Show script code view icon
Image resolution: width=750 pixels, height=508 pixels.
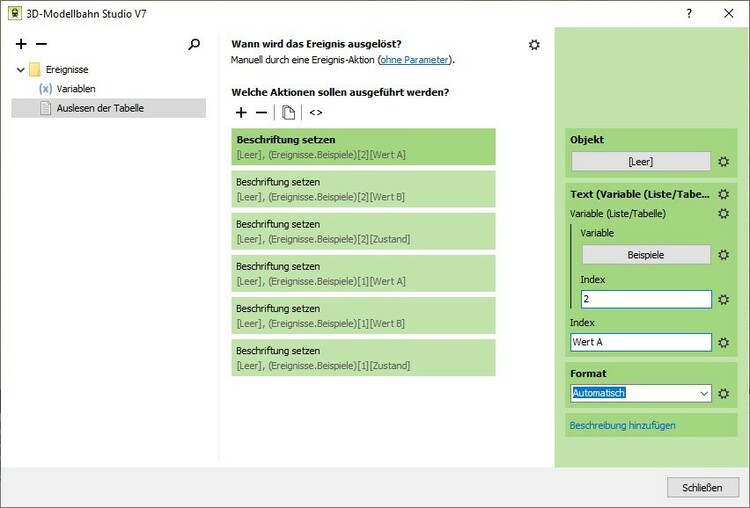click(316, 113)
